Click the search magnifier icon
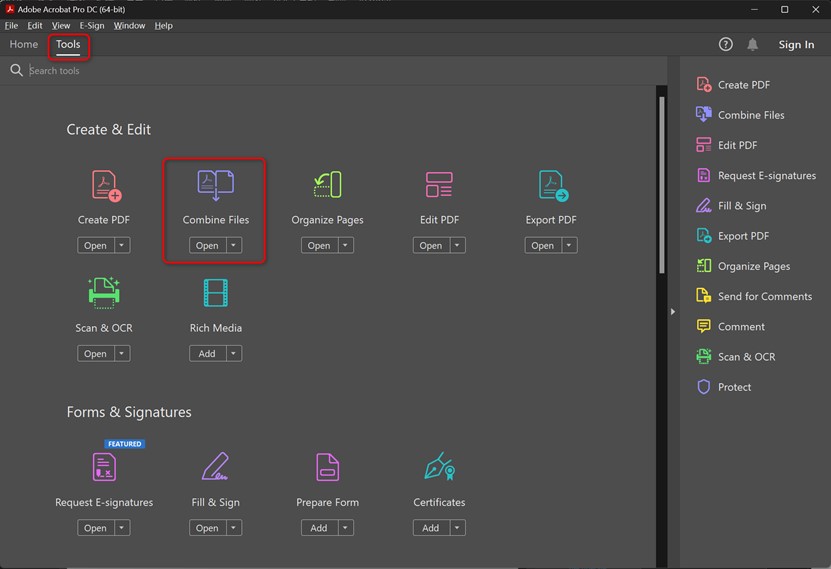 coord(16,70)
